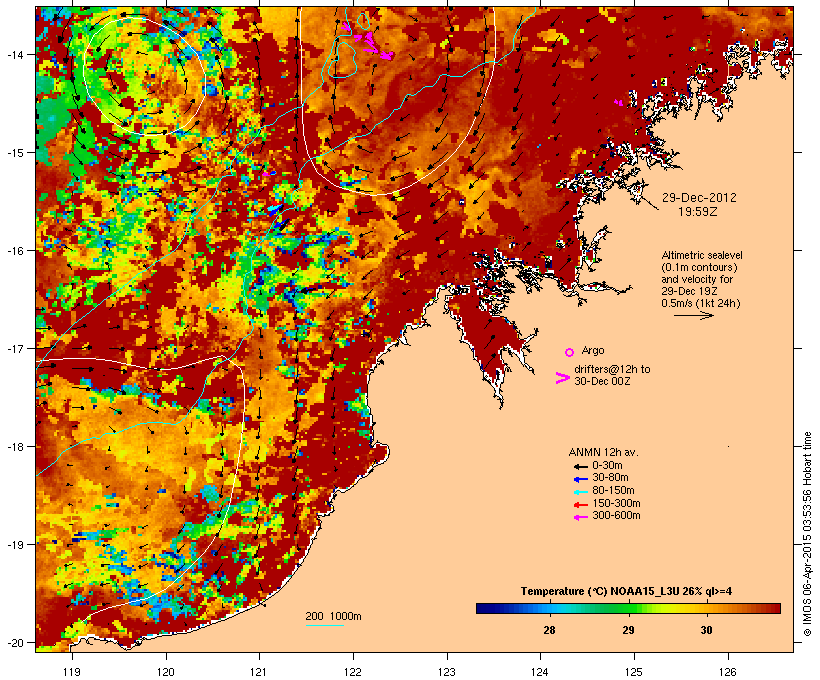
Task: Click the red 150-300m legend arrow
Action: click(581, 505)
